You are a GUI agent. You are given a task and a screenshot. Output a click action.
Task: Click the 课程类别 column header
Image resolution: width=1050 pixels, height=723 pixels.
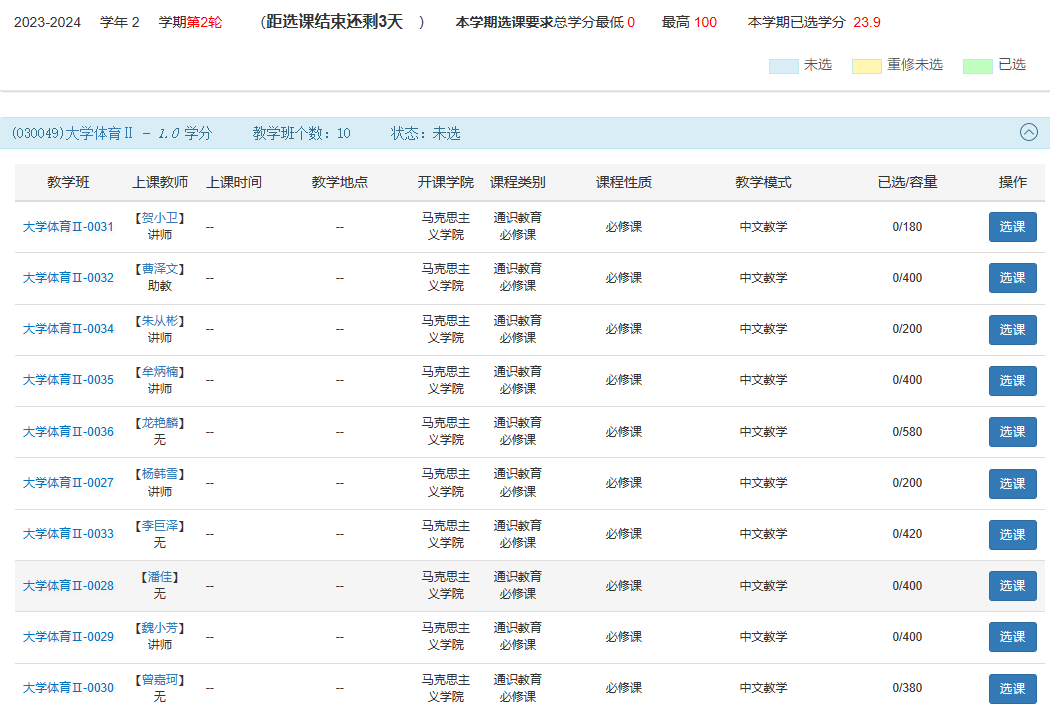click(x=518, y=182)
